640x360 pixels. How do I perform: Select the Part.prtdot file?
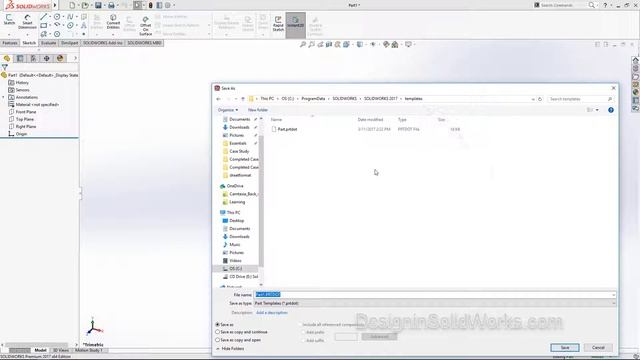point(287,129)
